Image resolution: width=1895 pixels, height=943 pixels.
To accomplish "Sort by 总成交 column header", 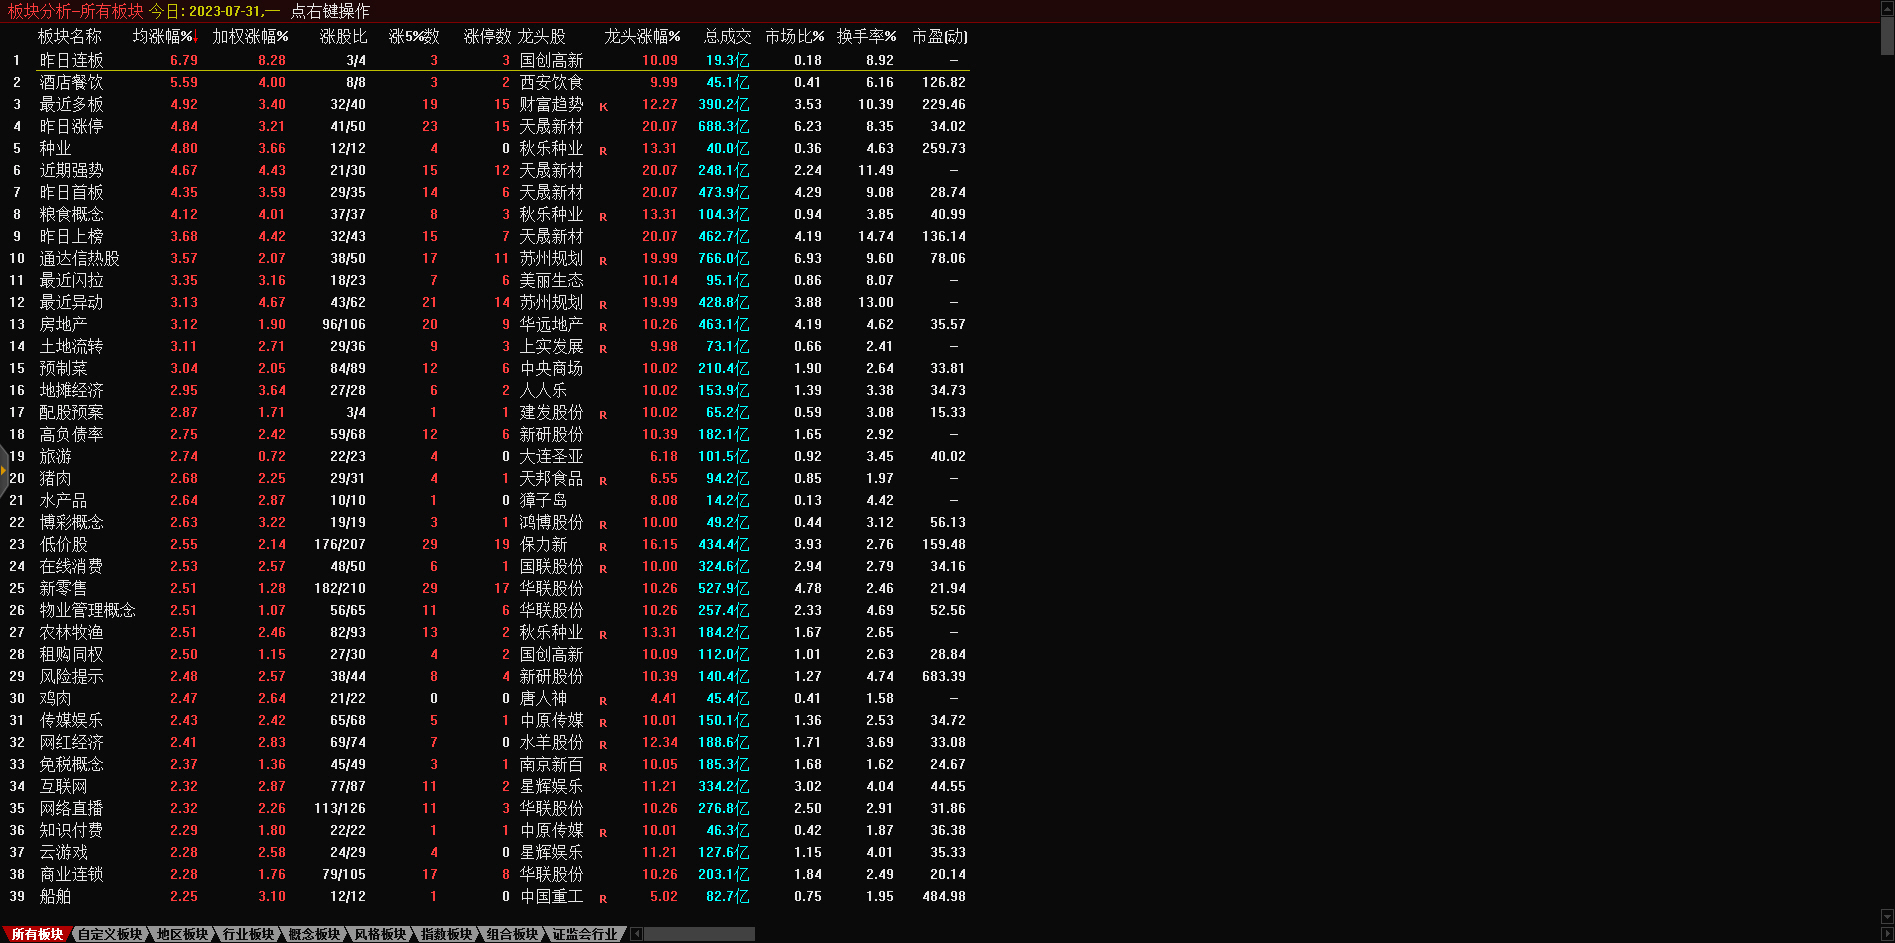I will [727, 36].
